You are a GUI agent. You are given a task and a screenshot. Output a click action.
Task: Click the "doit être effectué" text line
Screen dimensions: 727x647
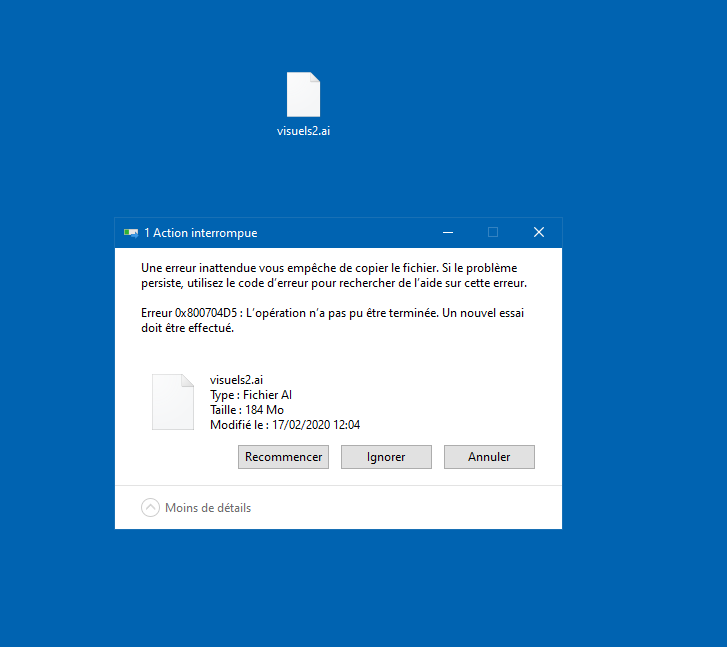click(x=187, y=329)
